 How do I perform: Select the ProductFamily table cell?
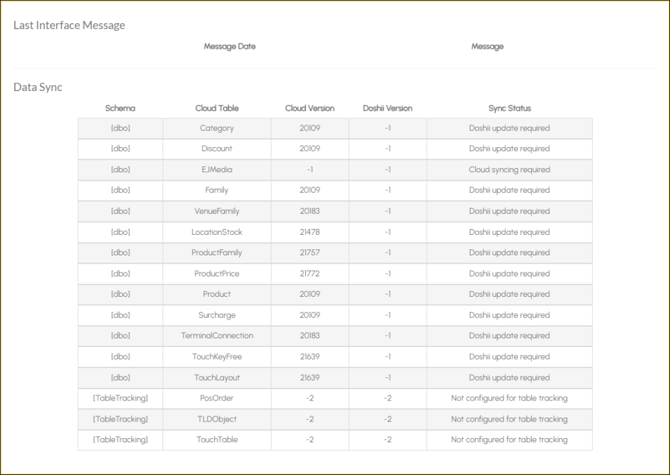(217, 252)
